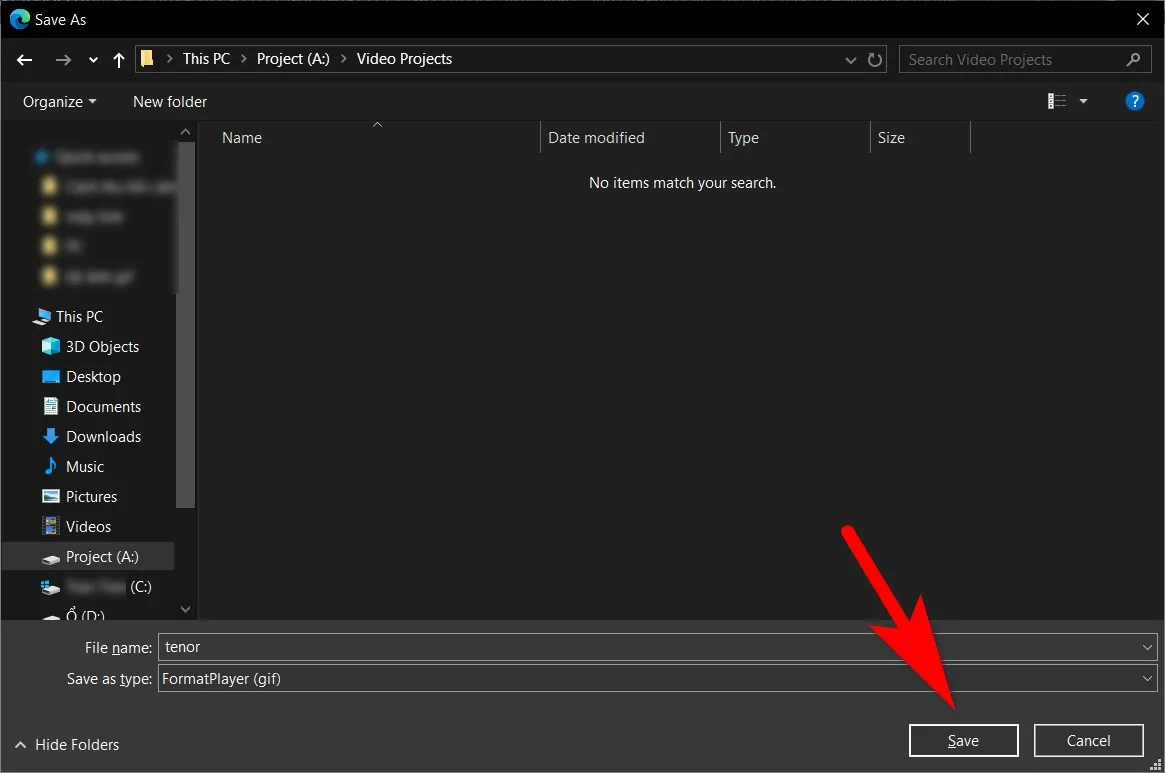Go up one folder level
This screenshot has width=1165, height=773.
119,60
